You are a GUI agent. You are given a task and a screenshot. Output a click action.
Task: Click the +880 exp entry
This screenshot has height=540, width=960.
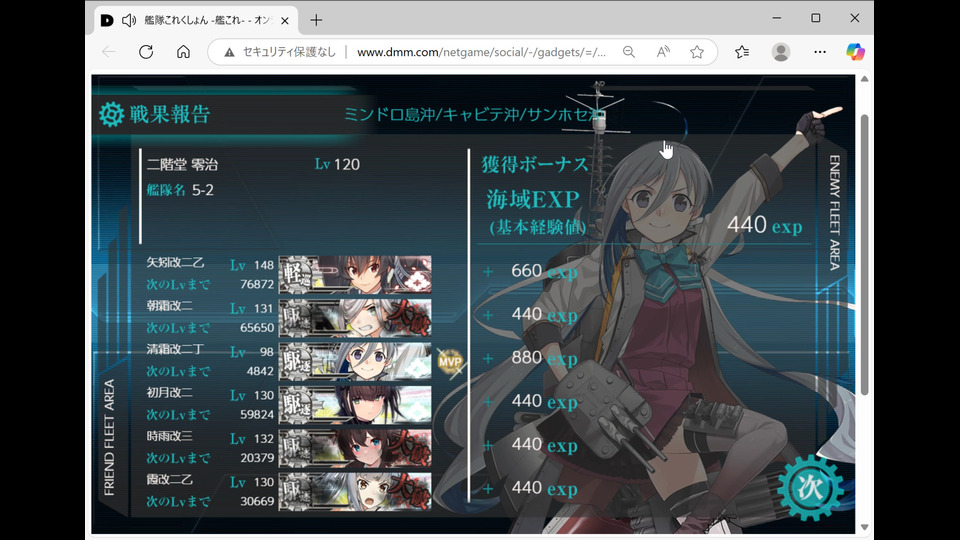(x=530, y=358)
